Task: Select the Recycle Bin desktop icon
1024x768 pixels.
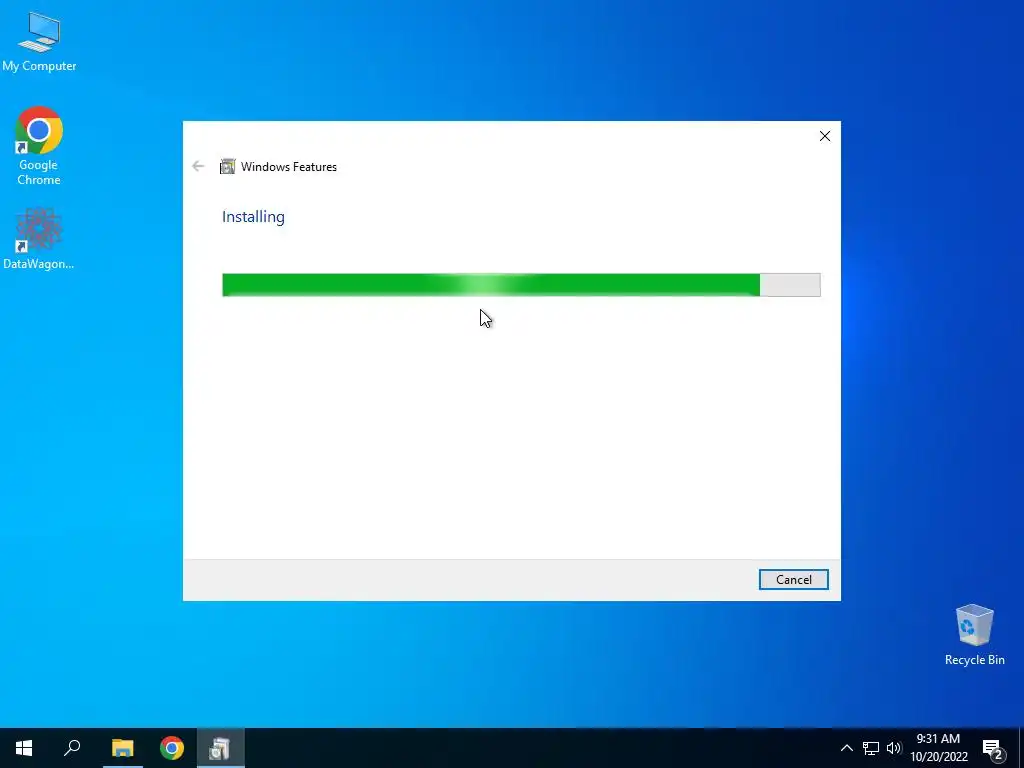Action: coord(974,635)
